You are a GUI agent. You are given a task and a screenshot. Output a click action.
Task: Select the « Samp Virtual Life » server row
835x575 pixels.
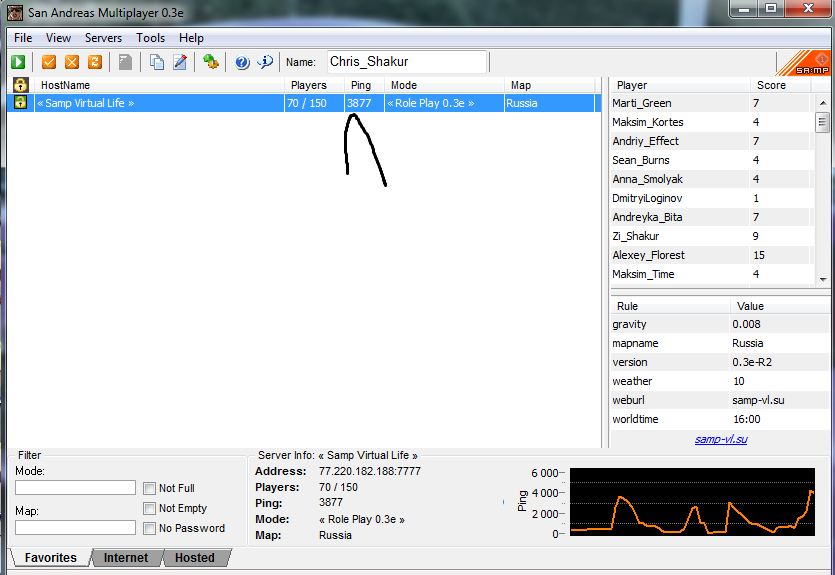click(304, 103)
